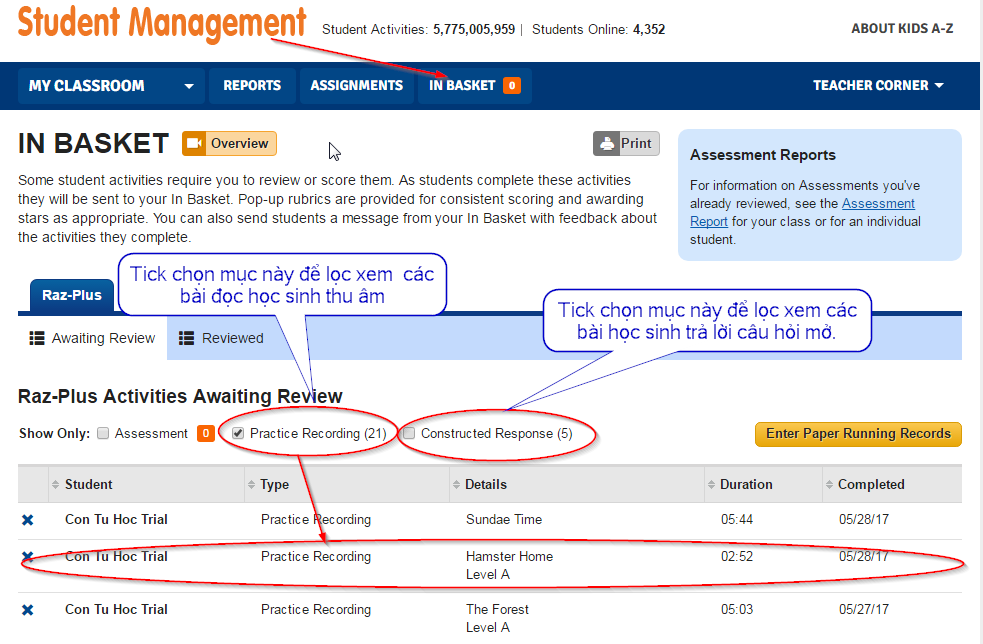The image size is (983, 644).
Task: Click the X icon beside the Hamster Home row
Action: tap(28, 556)
